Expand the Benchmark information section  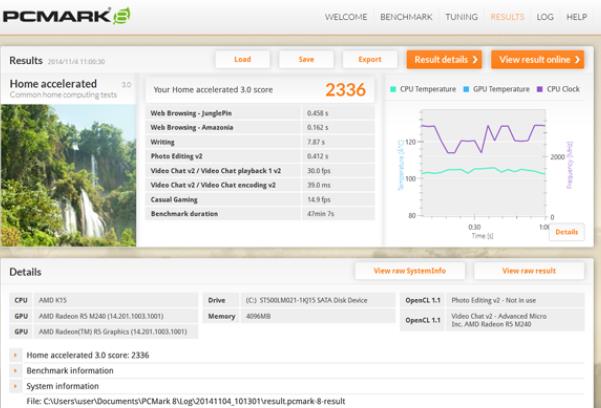tap(70, 370)
